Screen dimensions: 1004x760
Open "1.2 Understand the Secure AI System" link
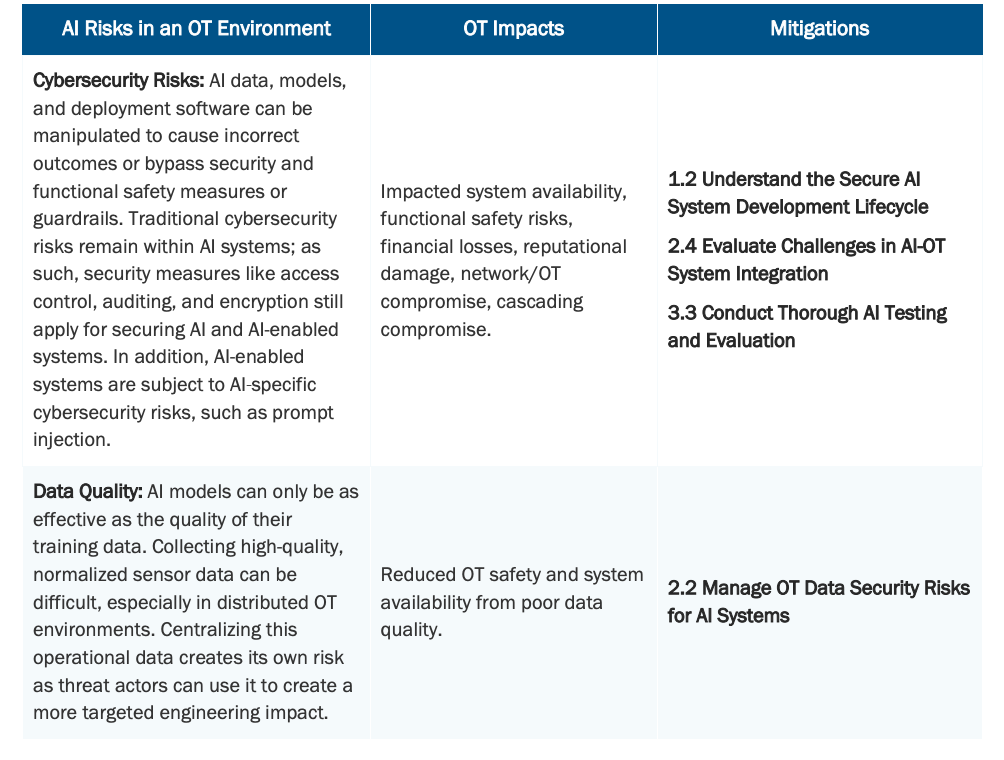point(794,180)
